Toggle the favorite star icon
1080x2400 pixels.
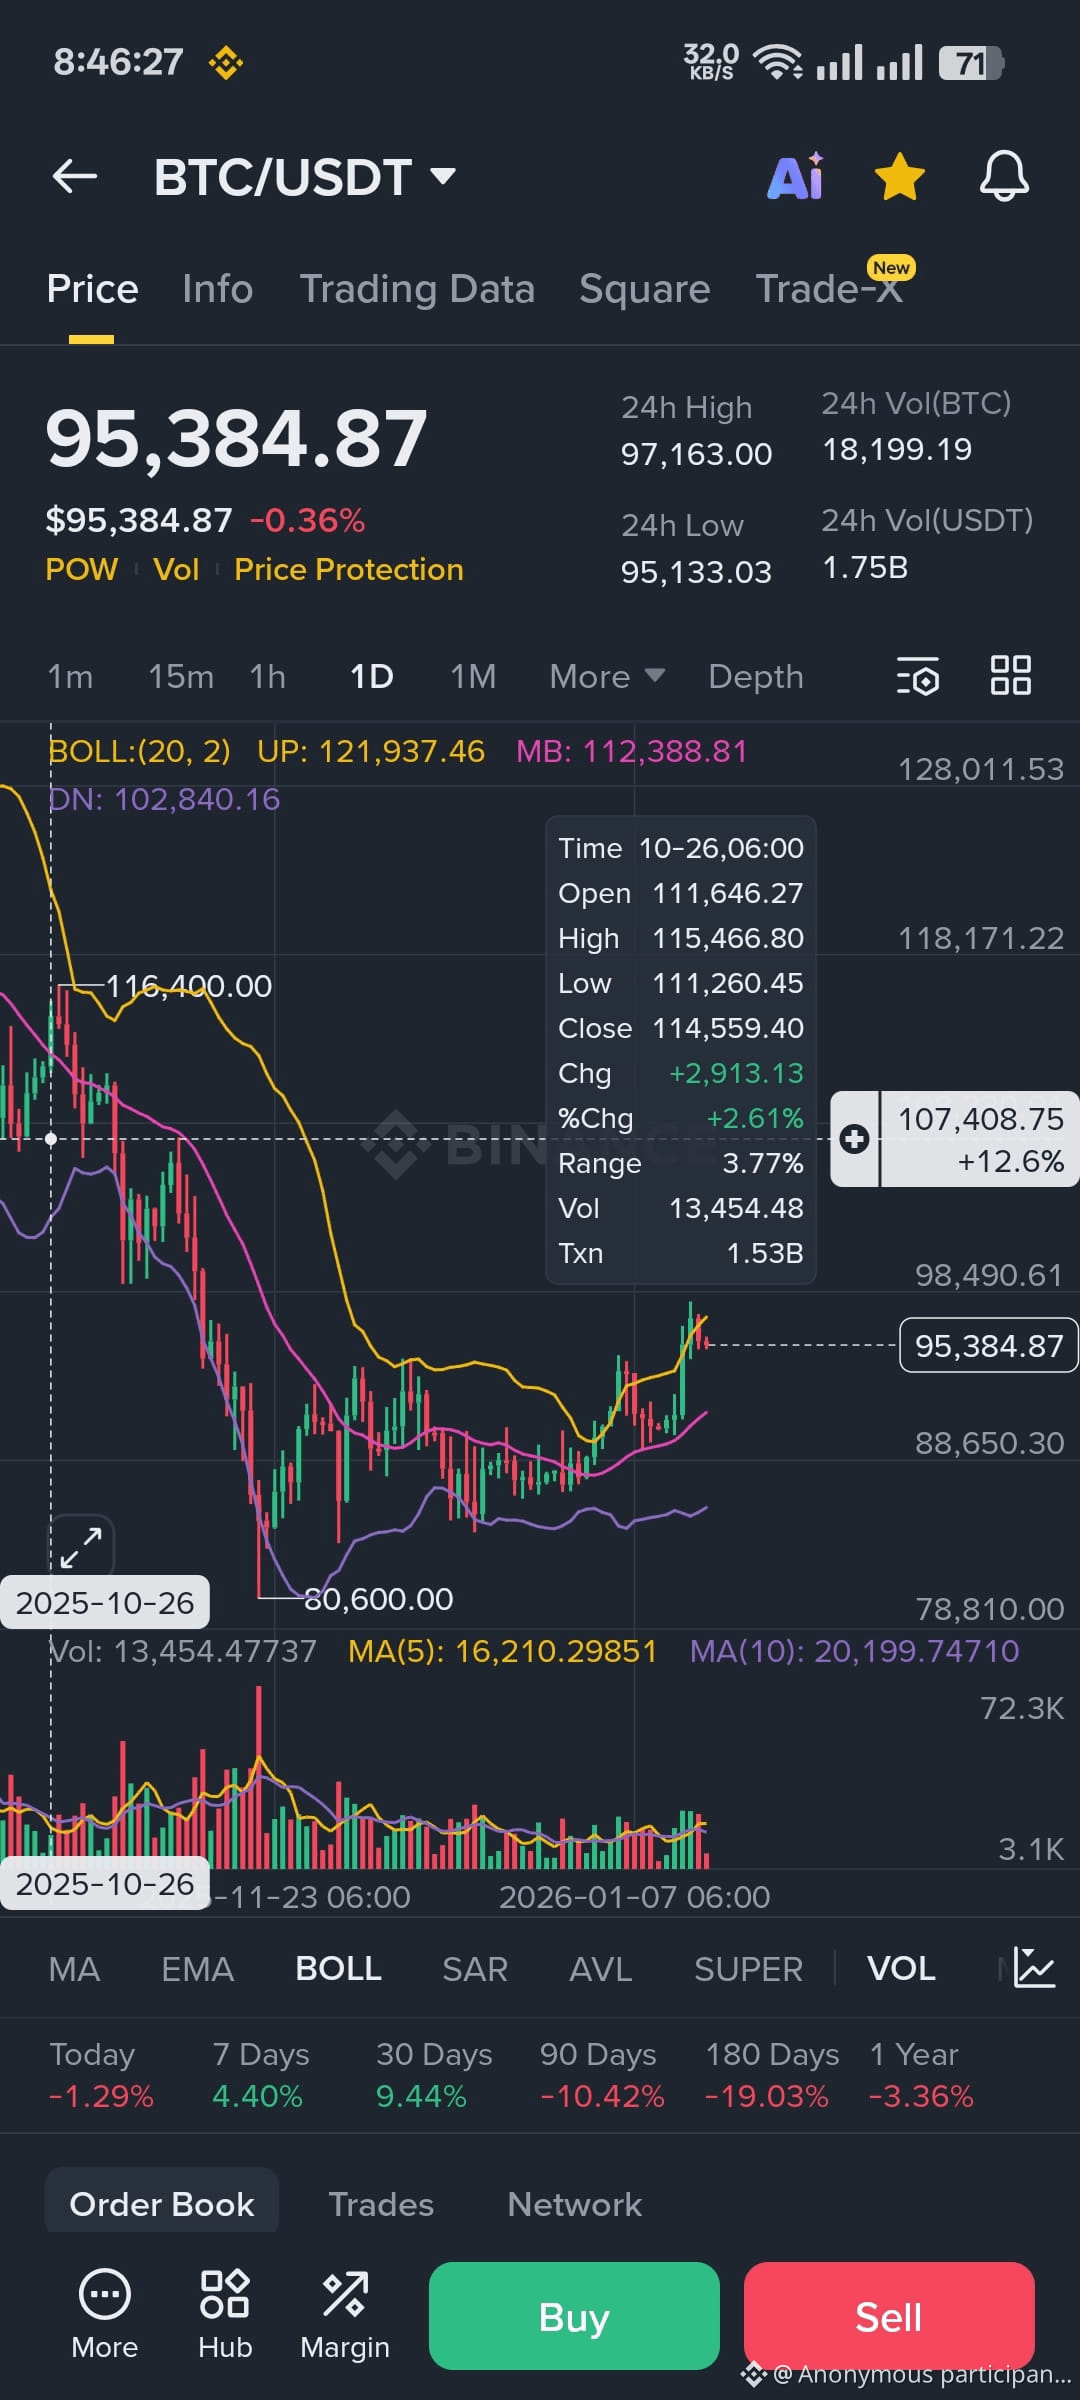click(x=899, y=177)
